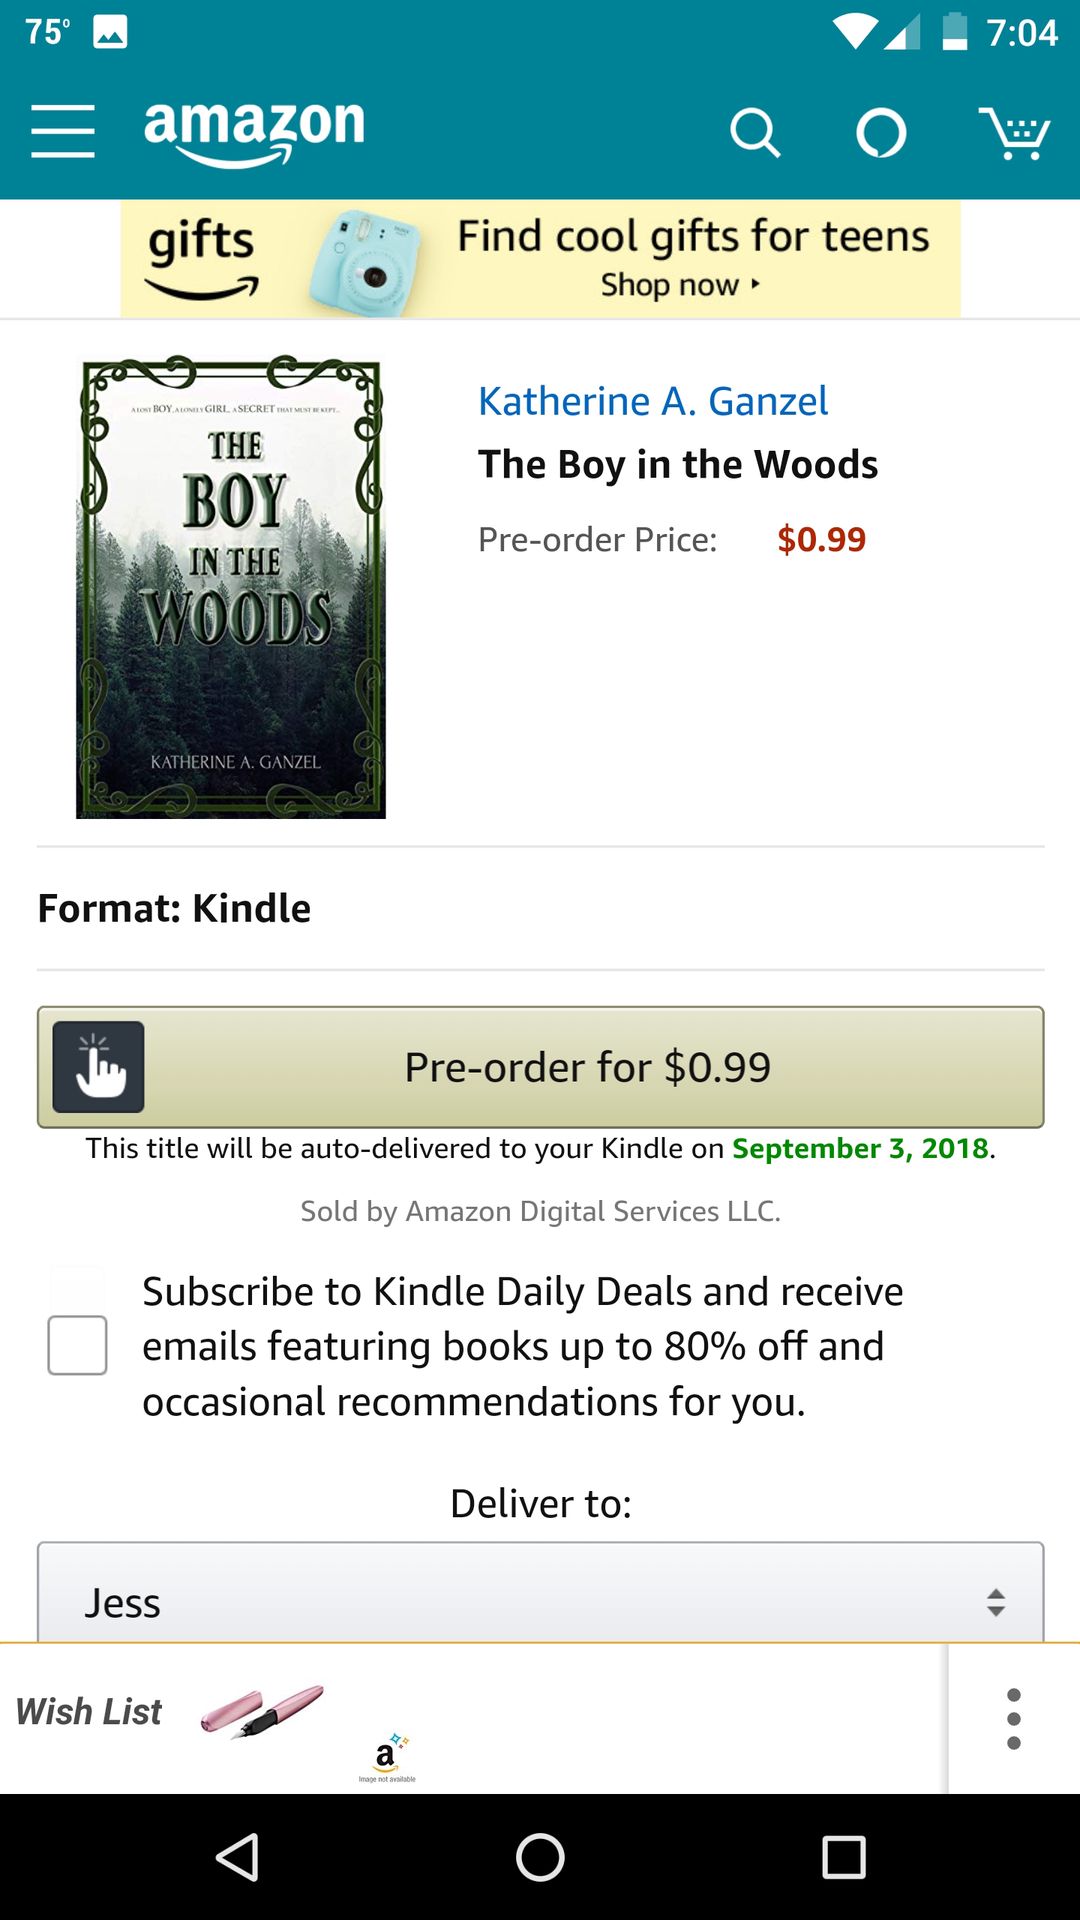Open the shopping cart
This screenshot has height=1920, width=1080.
pos(1014,133)
